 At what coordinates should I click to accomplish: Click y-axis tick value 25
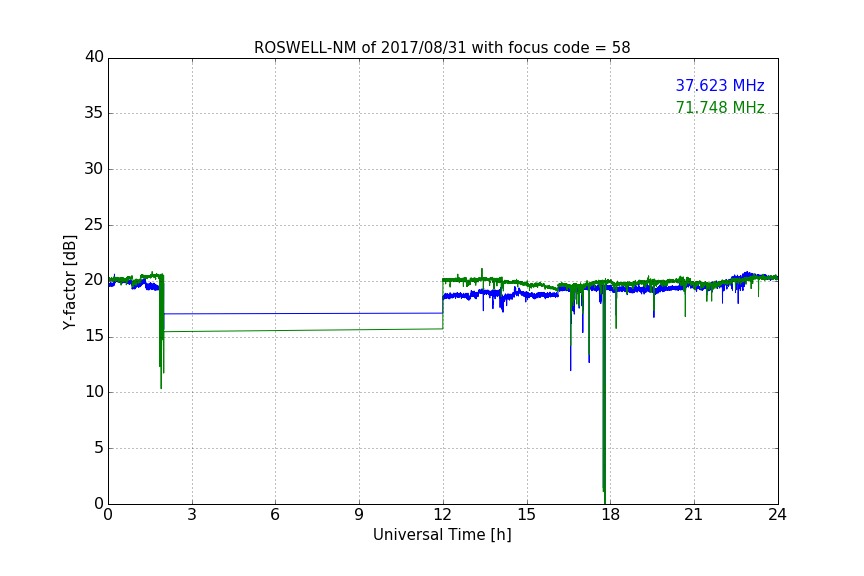94,224
